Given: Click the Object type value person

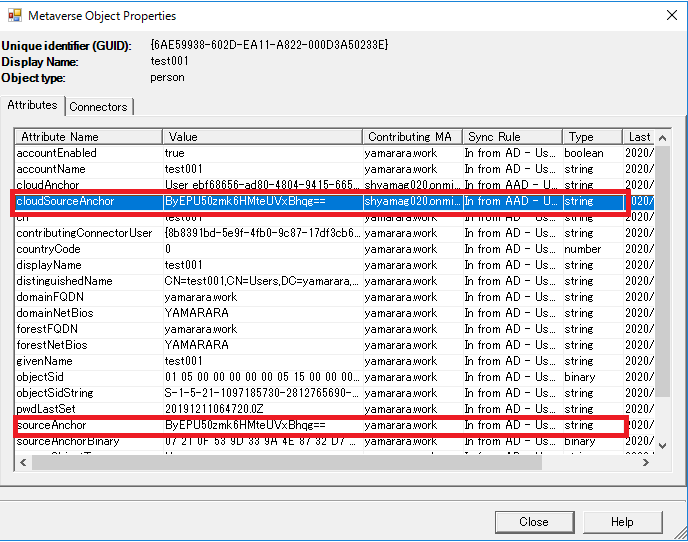Looking at the screenshot, I should (167, 78).
